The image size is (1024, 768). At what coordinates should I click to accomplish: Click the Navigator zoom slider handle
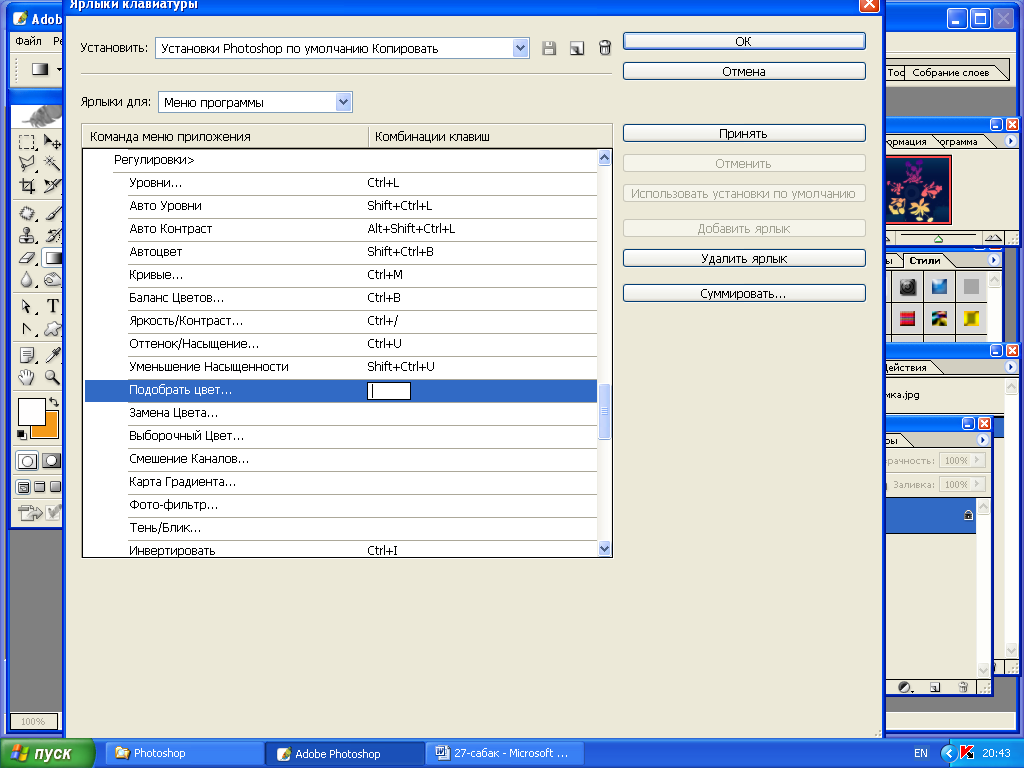[938, 239]
